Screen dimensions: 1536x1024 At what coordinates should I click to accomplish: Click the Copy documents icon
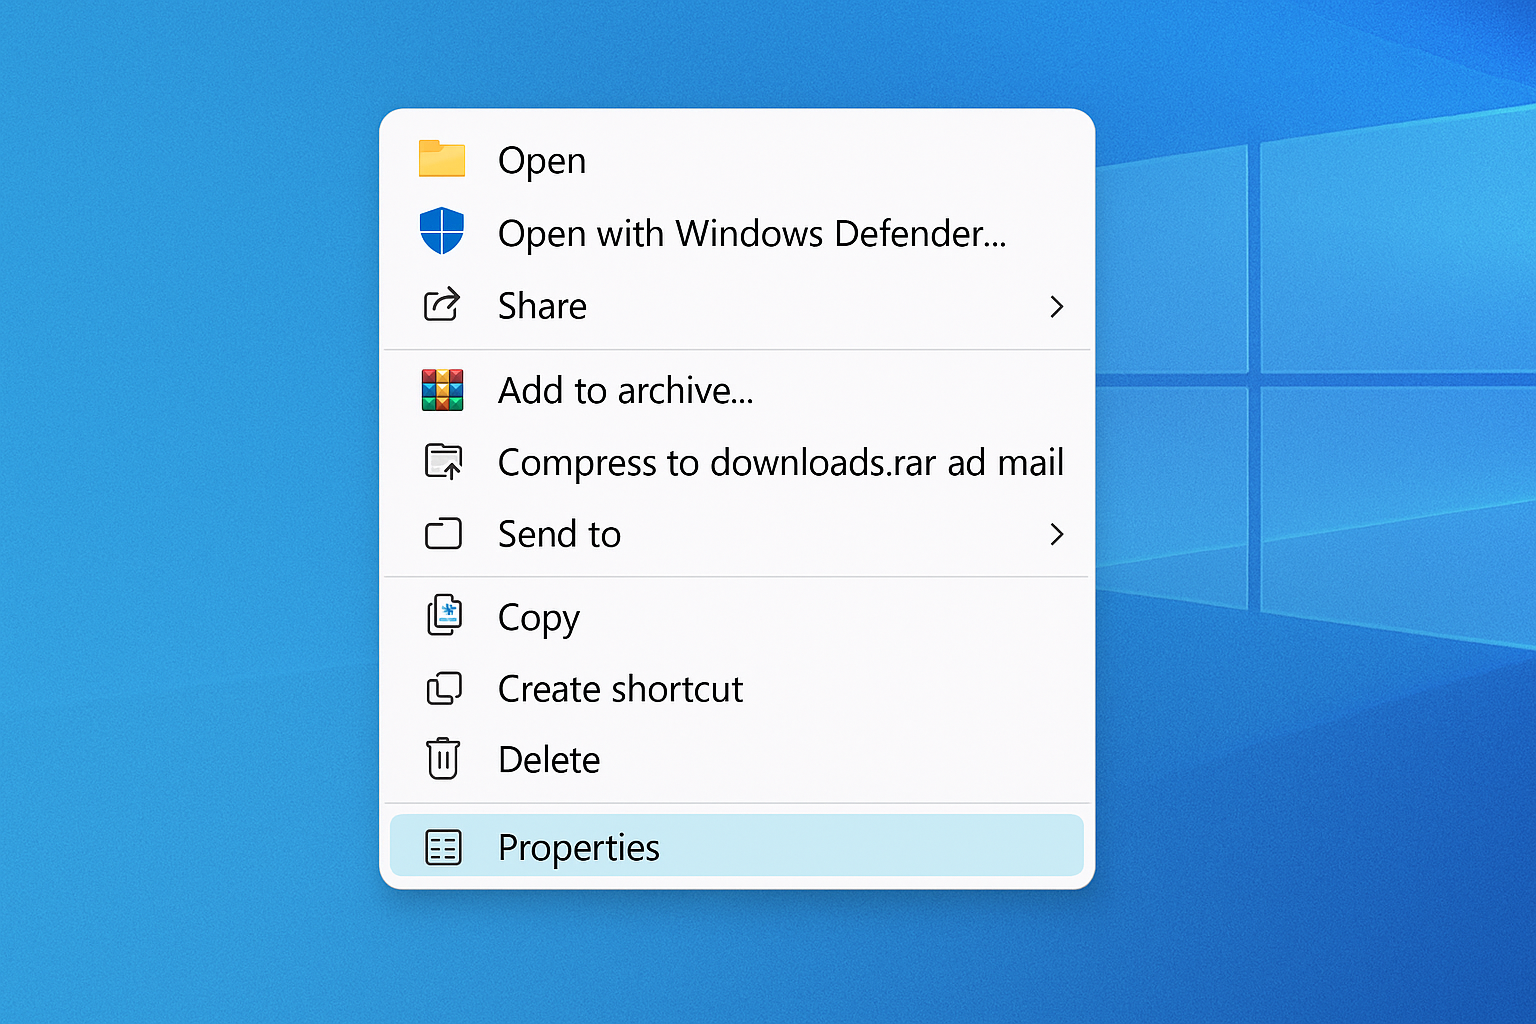pos(443,615)
